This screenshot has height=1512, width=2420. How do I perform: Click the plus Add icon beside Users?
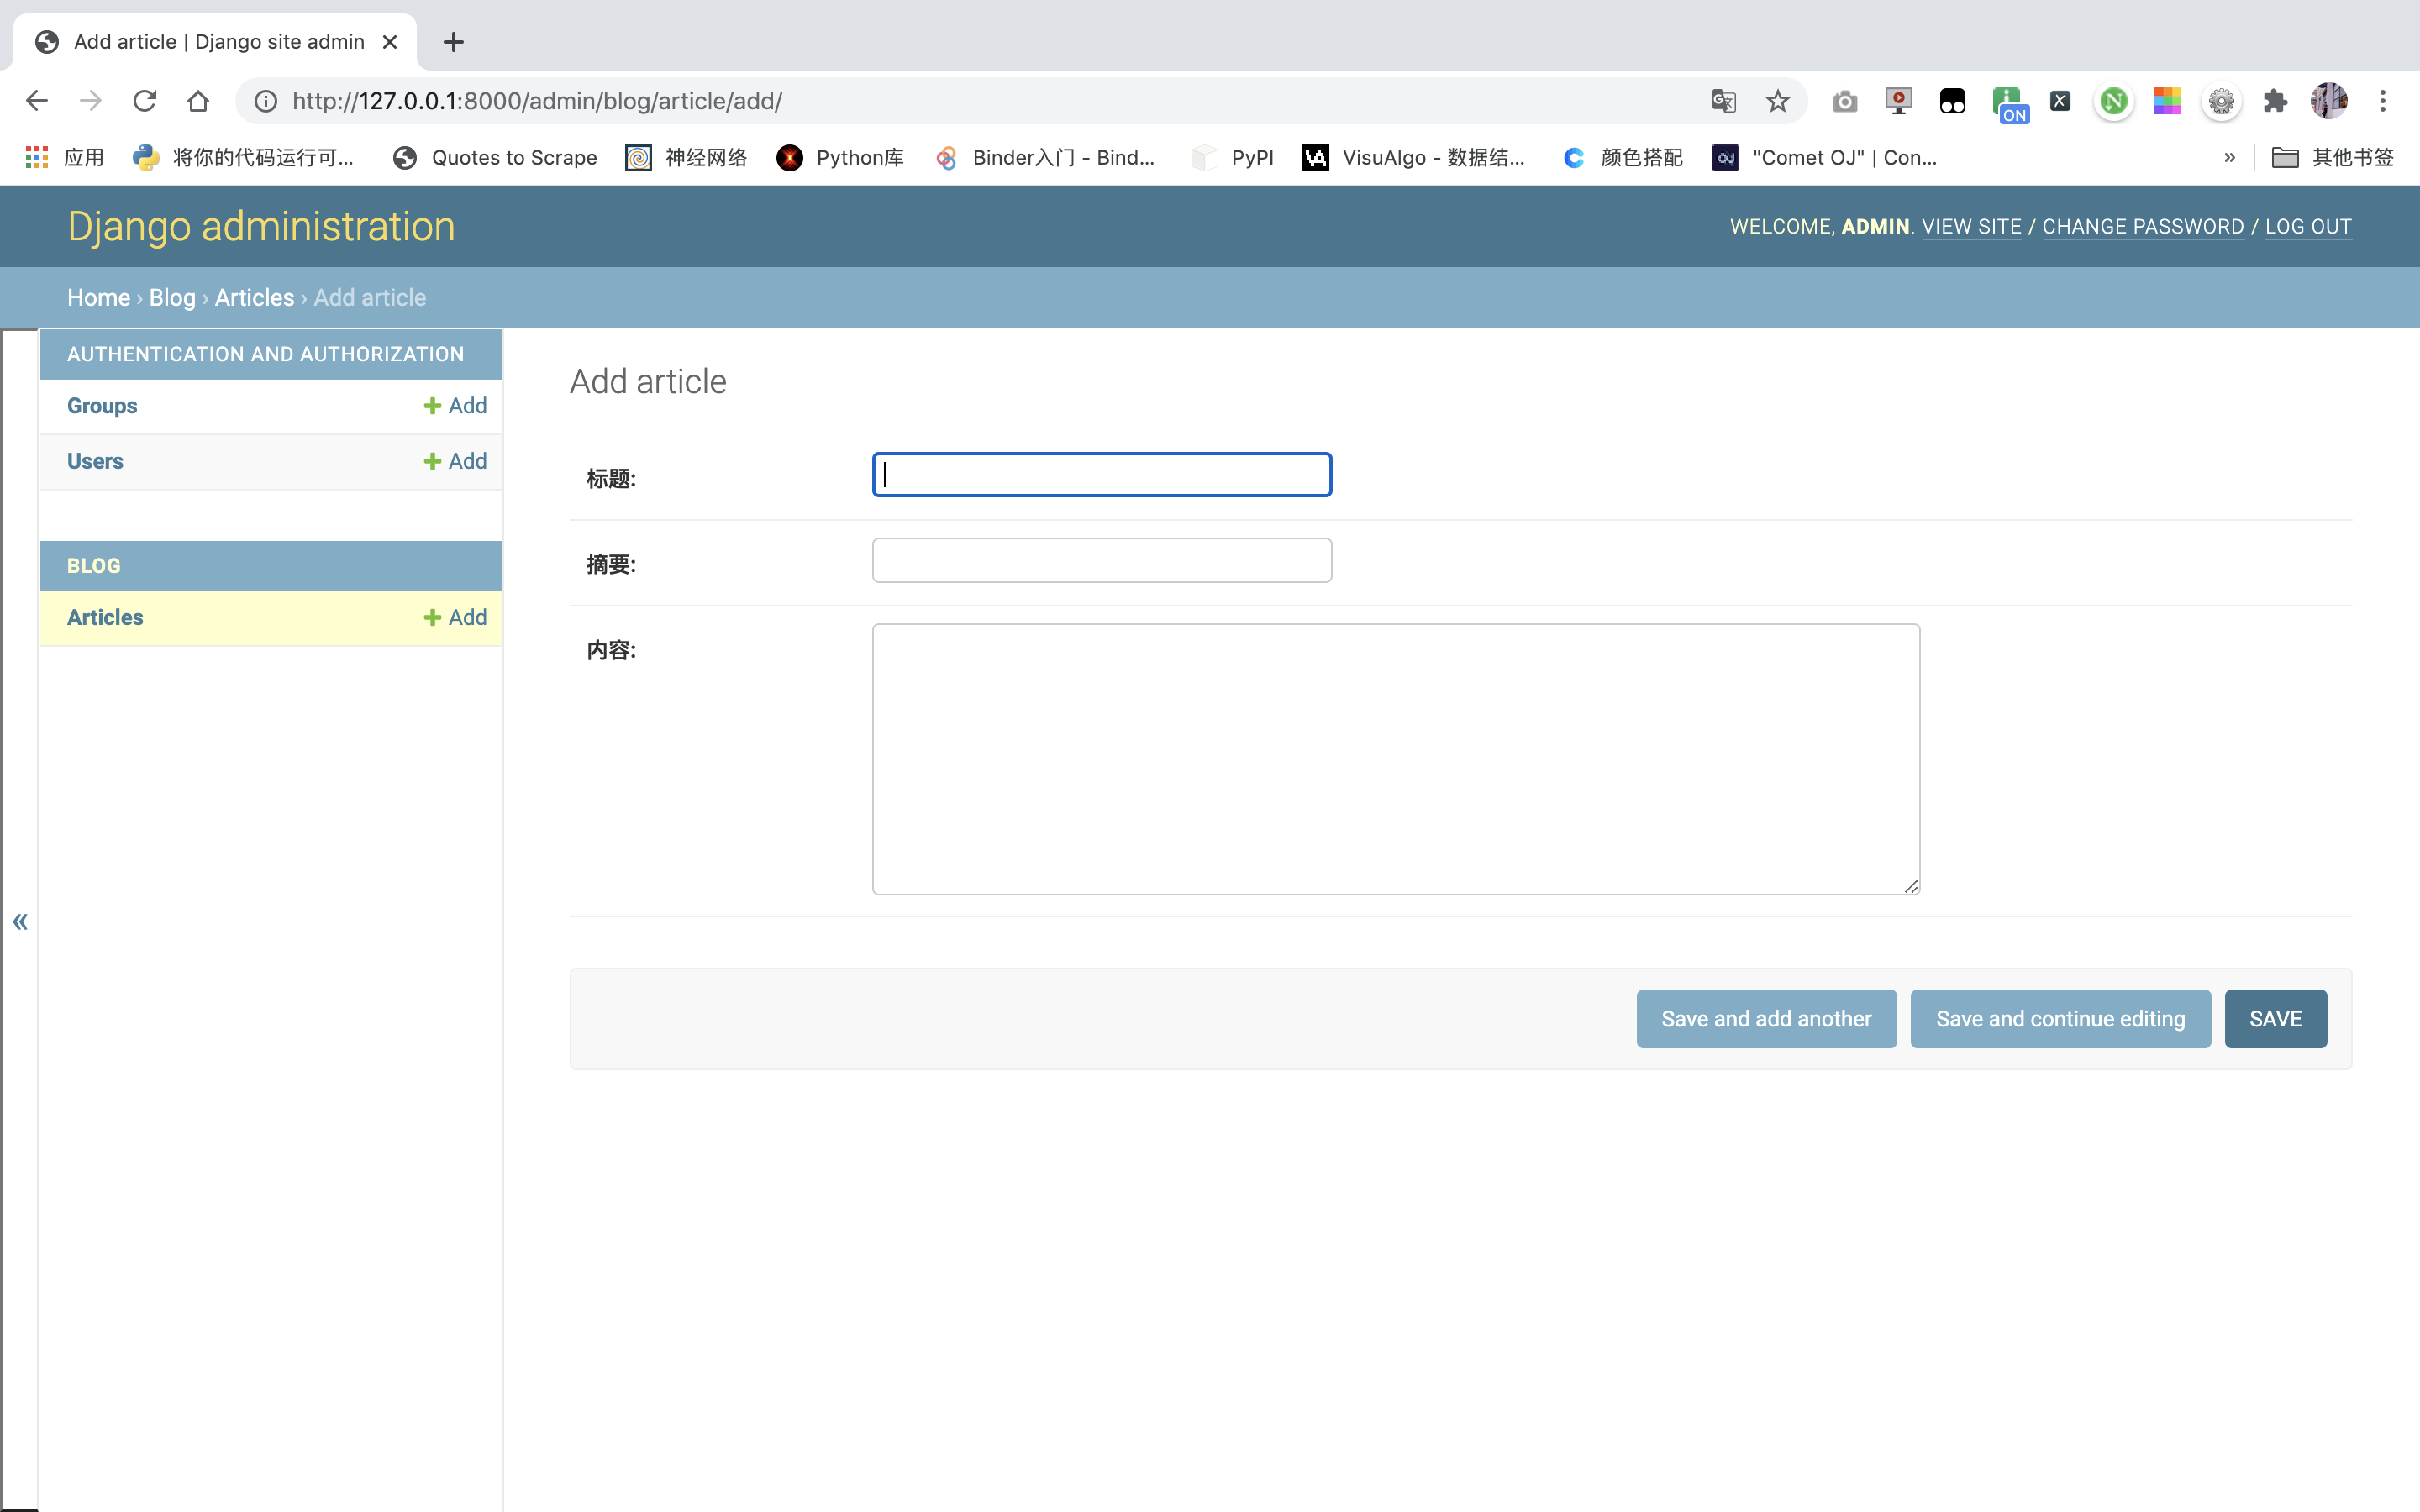(432, 461)
